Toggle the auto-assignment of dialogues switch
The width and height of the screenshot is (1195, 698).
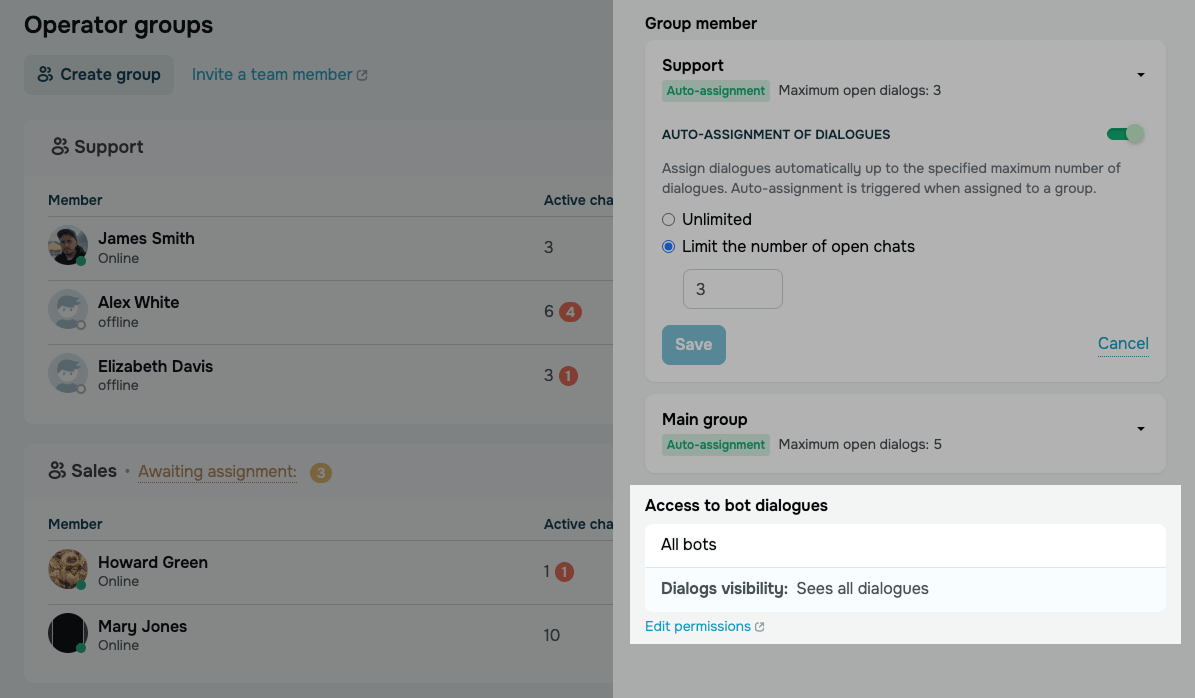tap(1125, 134)
